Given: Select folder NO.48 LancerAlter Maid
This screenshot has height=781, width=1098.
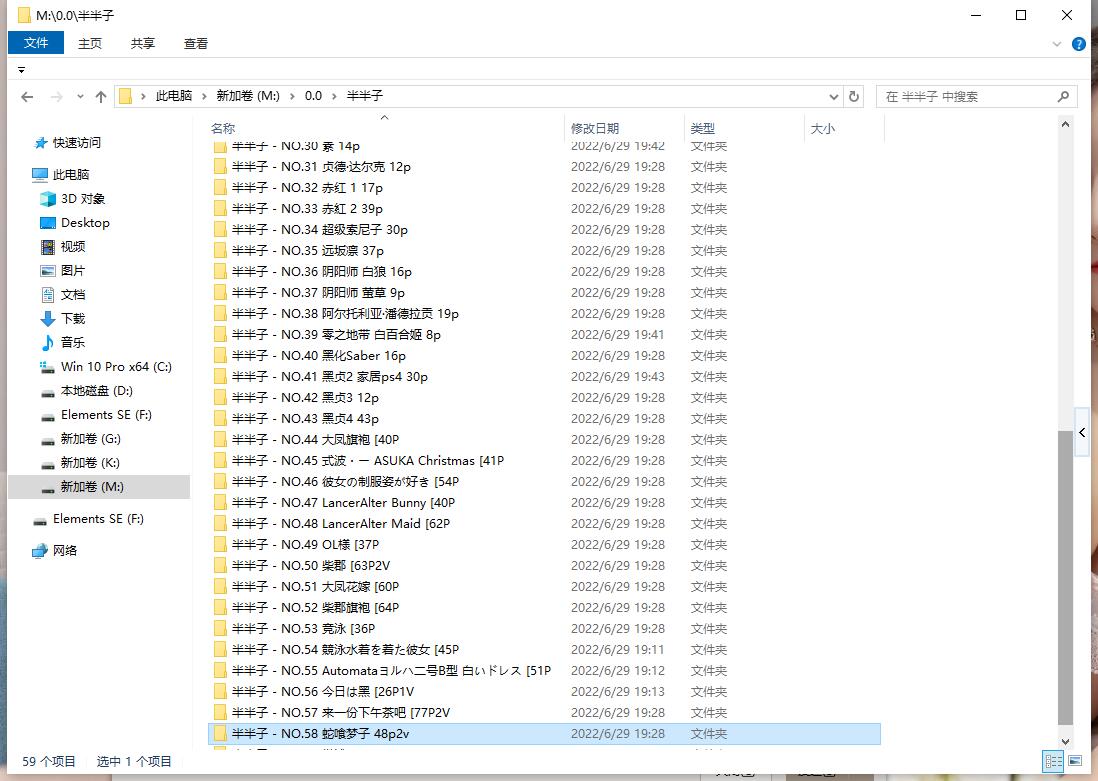Looking at the screenshot, I should (544, 524).
